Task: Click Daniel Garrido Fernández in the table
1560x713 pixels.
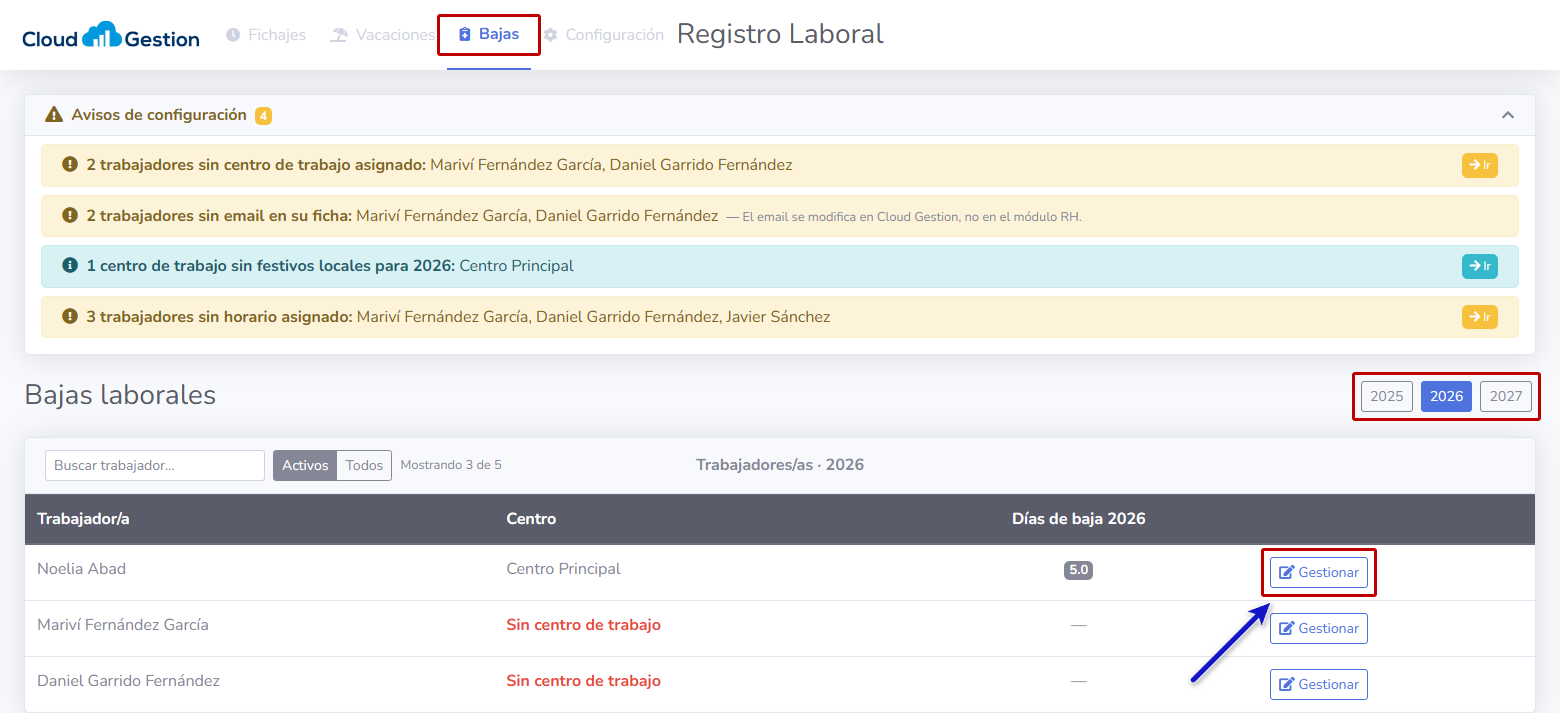Action: tap(128, 681)
